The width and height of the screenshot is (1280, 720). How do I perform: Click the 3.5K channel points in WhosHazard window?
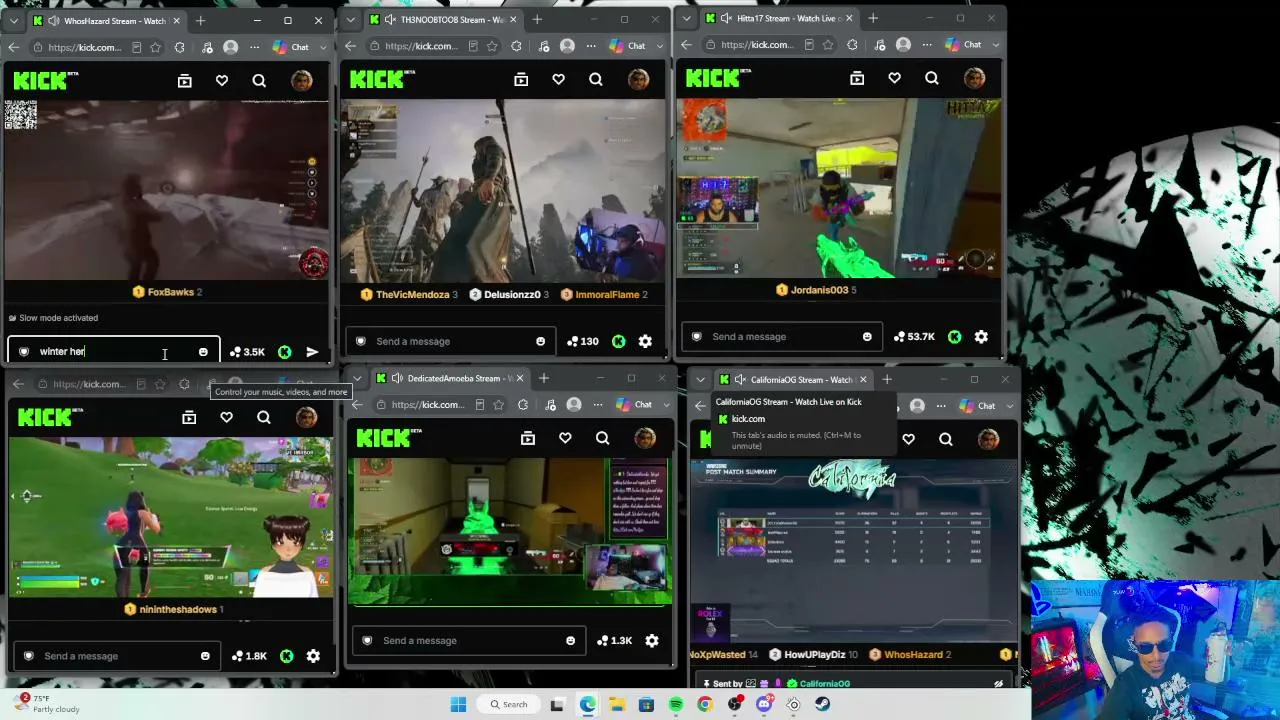click(247, 352)
